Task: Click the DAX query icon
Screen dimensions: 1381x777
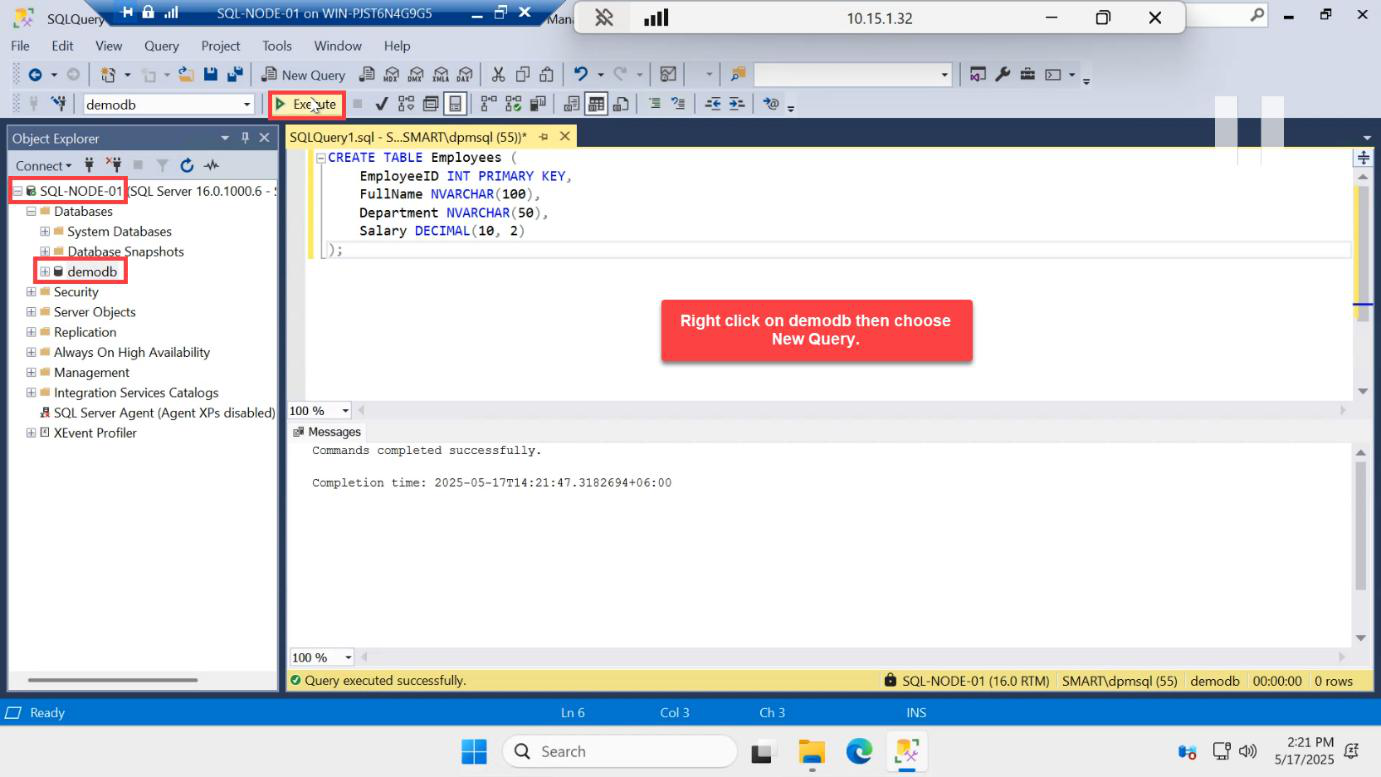Action: click(x=464, y=74)
